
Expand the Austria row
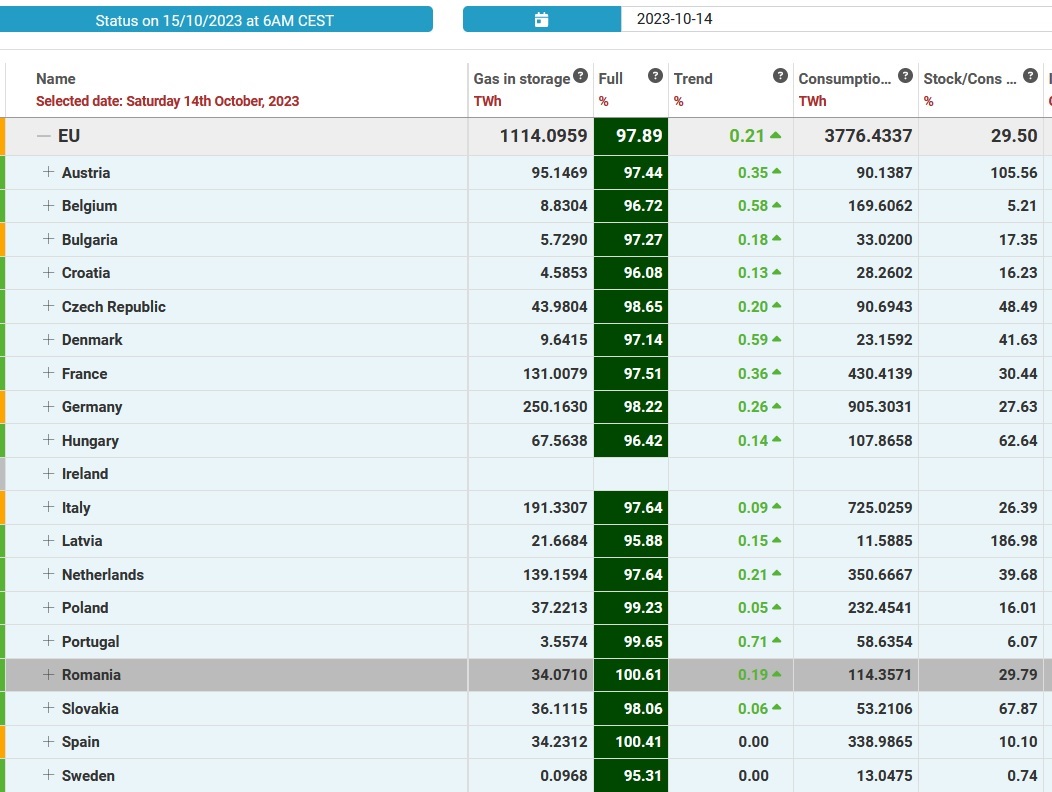tap(48, 172)
